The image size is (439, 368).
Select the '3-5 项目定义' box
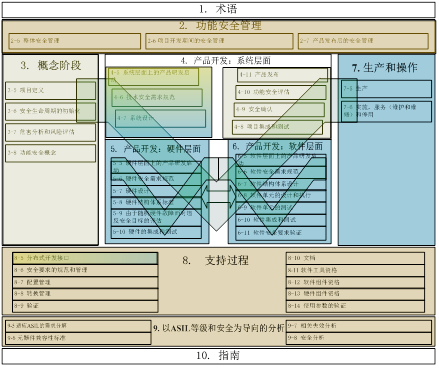point(50,91)
